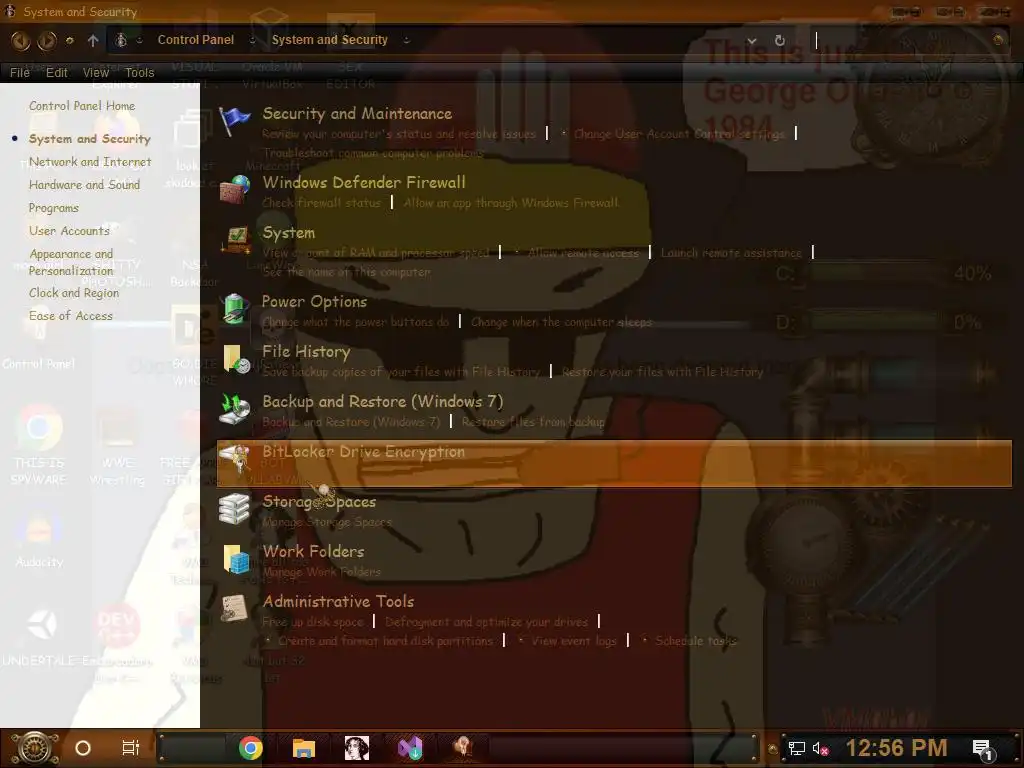This screenshot has width=1024, height=768.
Task: Open the Edit menu
Action: click(57, 72)
